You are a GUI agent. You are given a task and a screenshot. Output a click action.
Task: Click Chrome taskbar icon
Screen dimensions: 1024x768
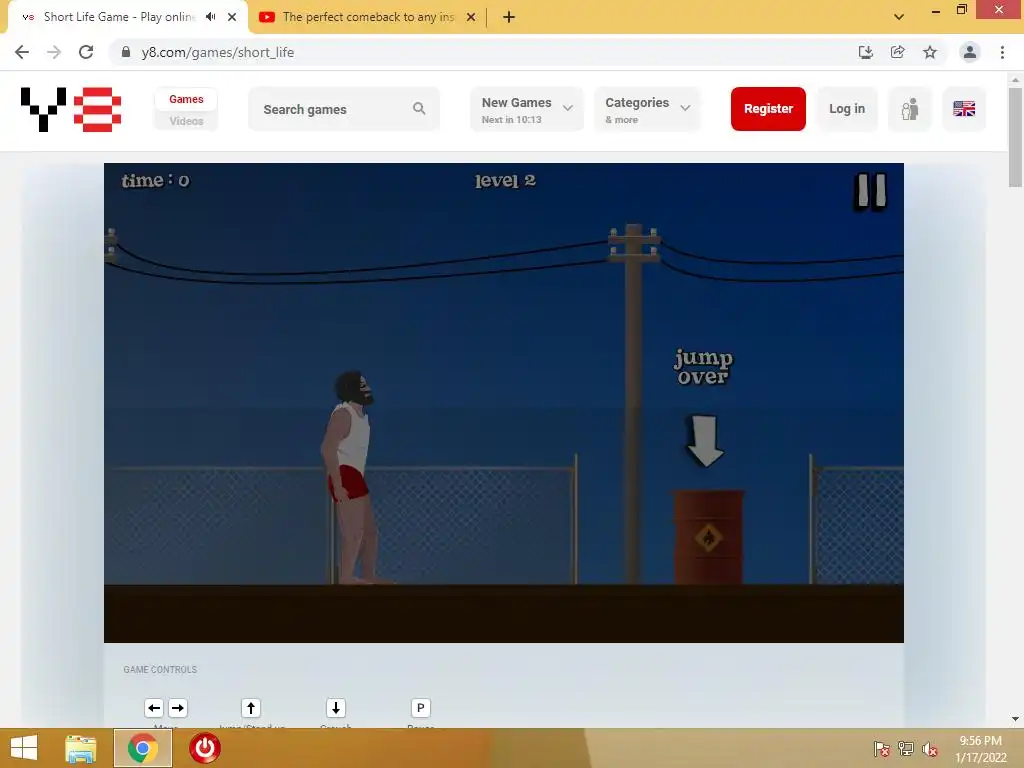point(143,748)
